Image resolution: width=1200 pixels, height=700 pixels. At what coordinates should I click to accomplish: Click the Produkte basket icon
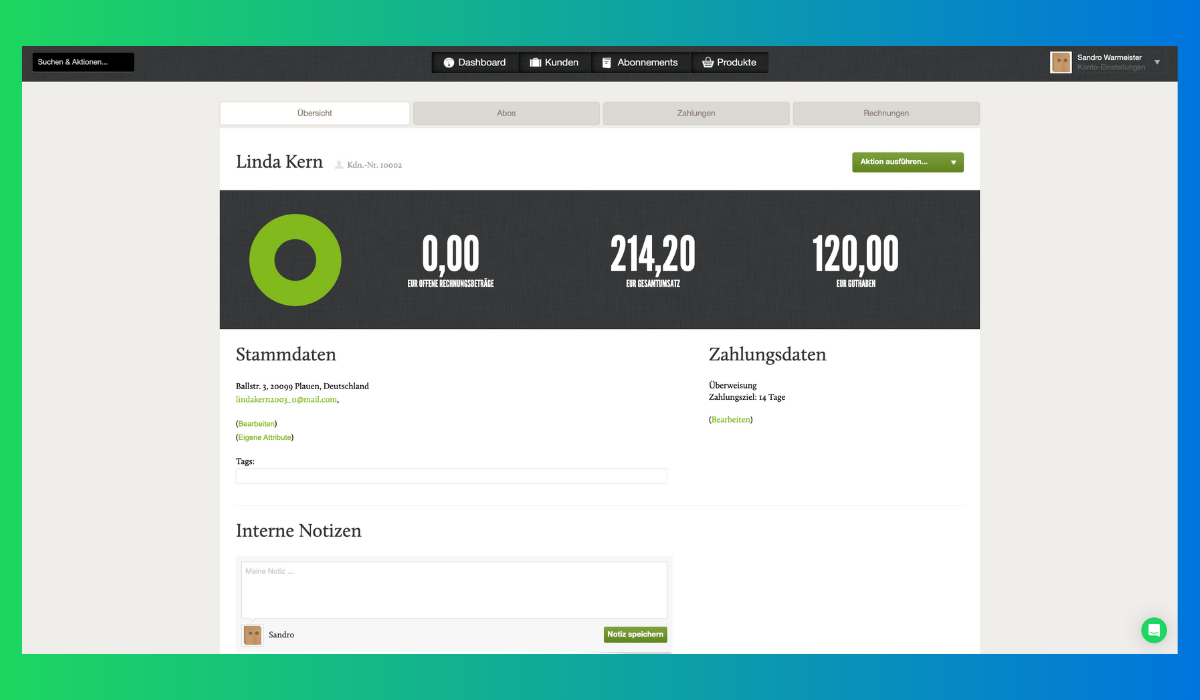click(708, 62)
